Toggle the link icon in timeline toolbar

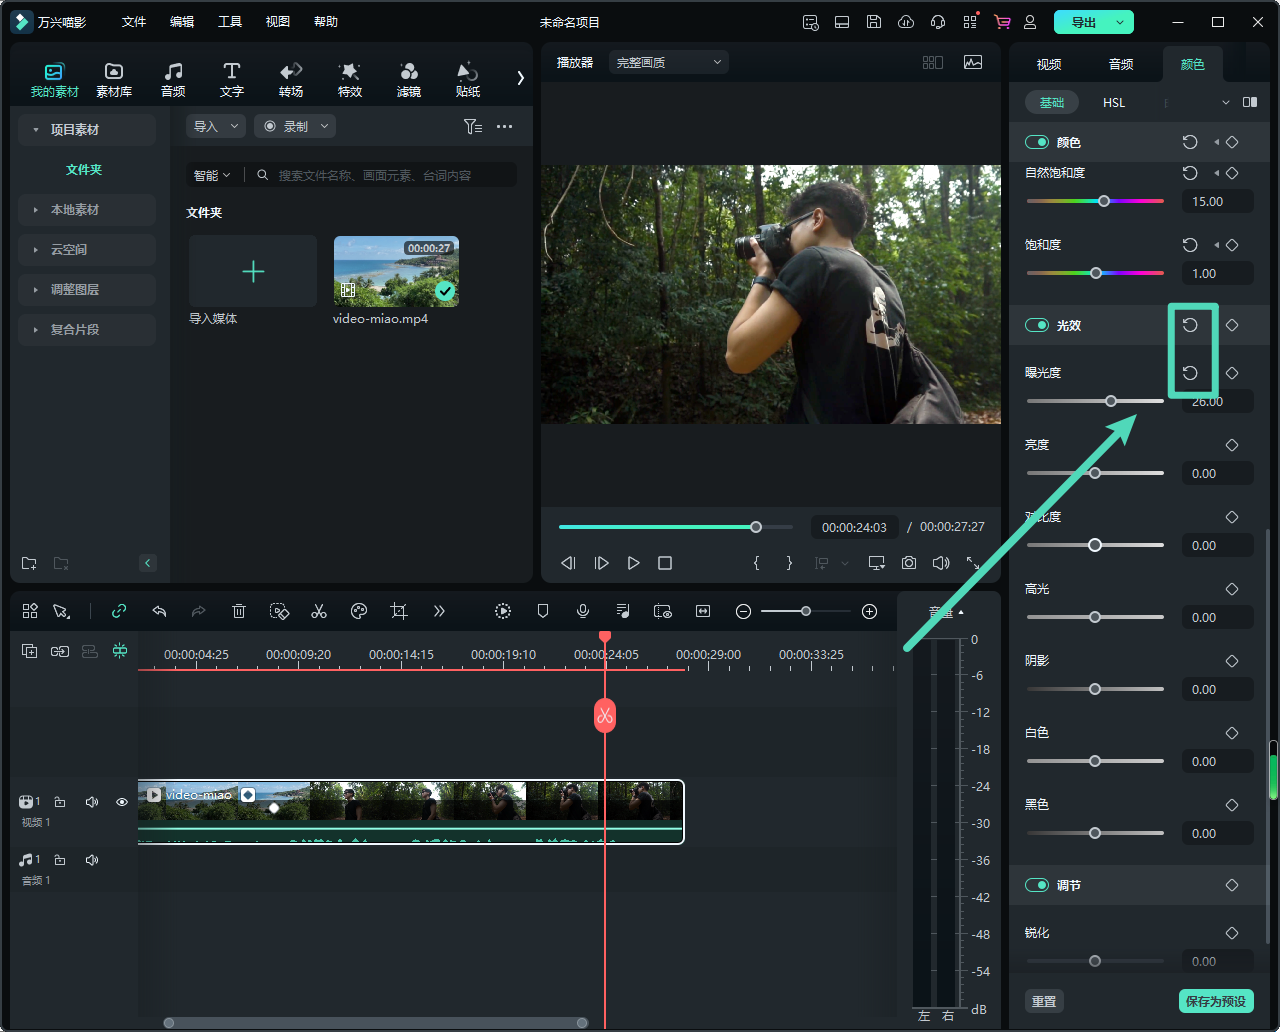(x=119, y=611)
